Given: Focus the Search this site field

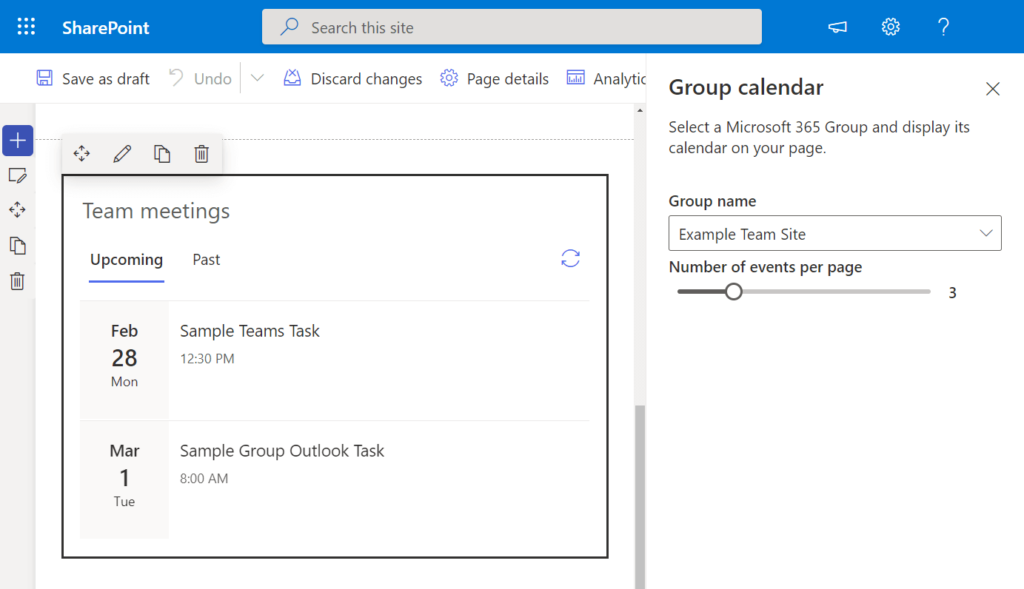Looking at the screenshot, I should pyautogui.click(x=512, y=27).
